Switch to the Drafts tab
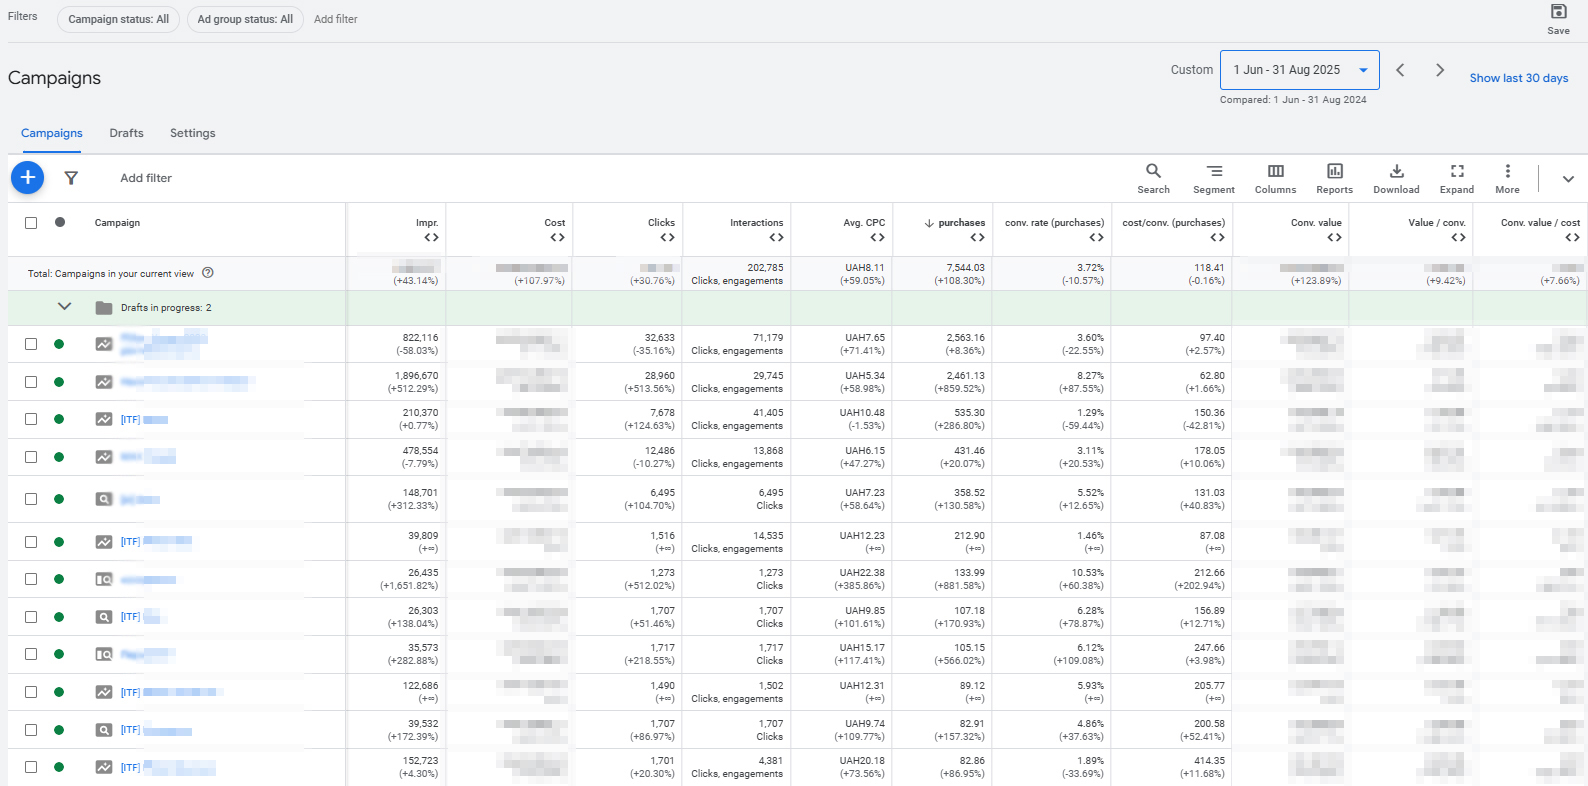Image resolution: width=1588 pixels, height=786 pixels. [x=126, y=133]
